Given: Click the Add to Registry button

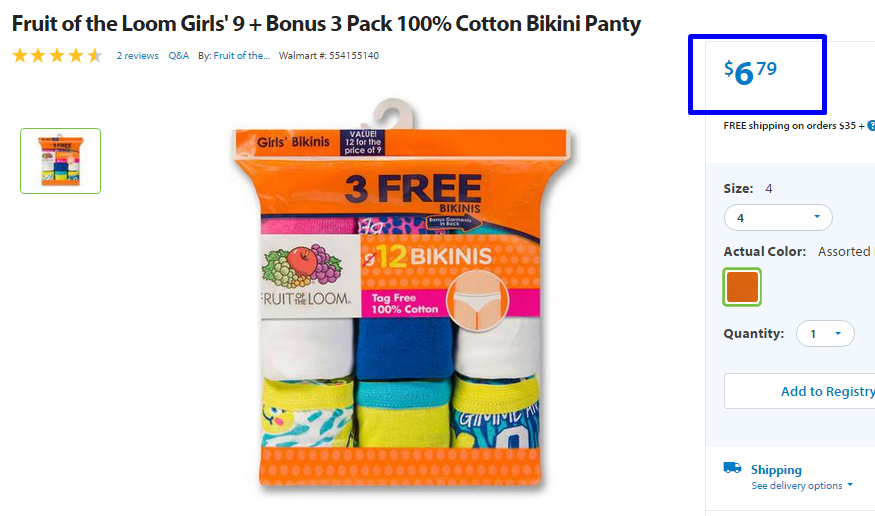Looking at the screenshot, I should point(799,391).
